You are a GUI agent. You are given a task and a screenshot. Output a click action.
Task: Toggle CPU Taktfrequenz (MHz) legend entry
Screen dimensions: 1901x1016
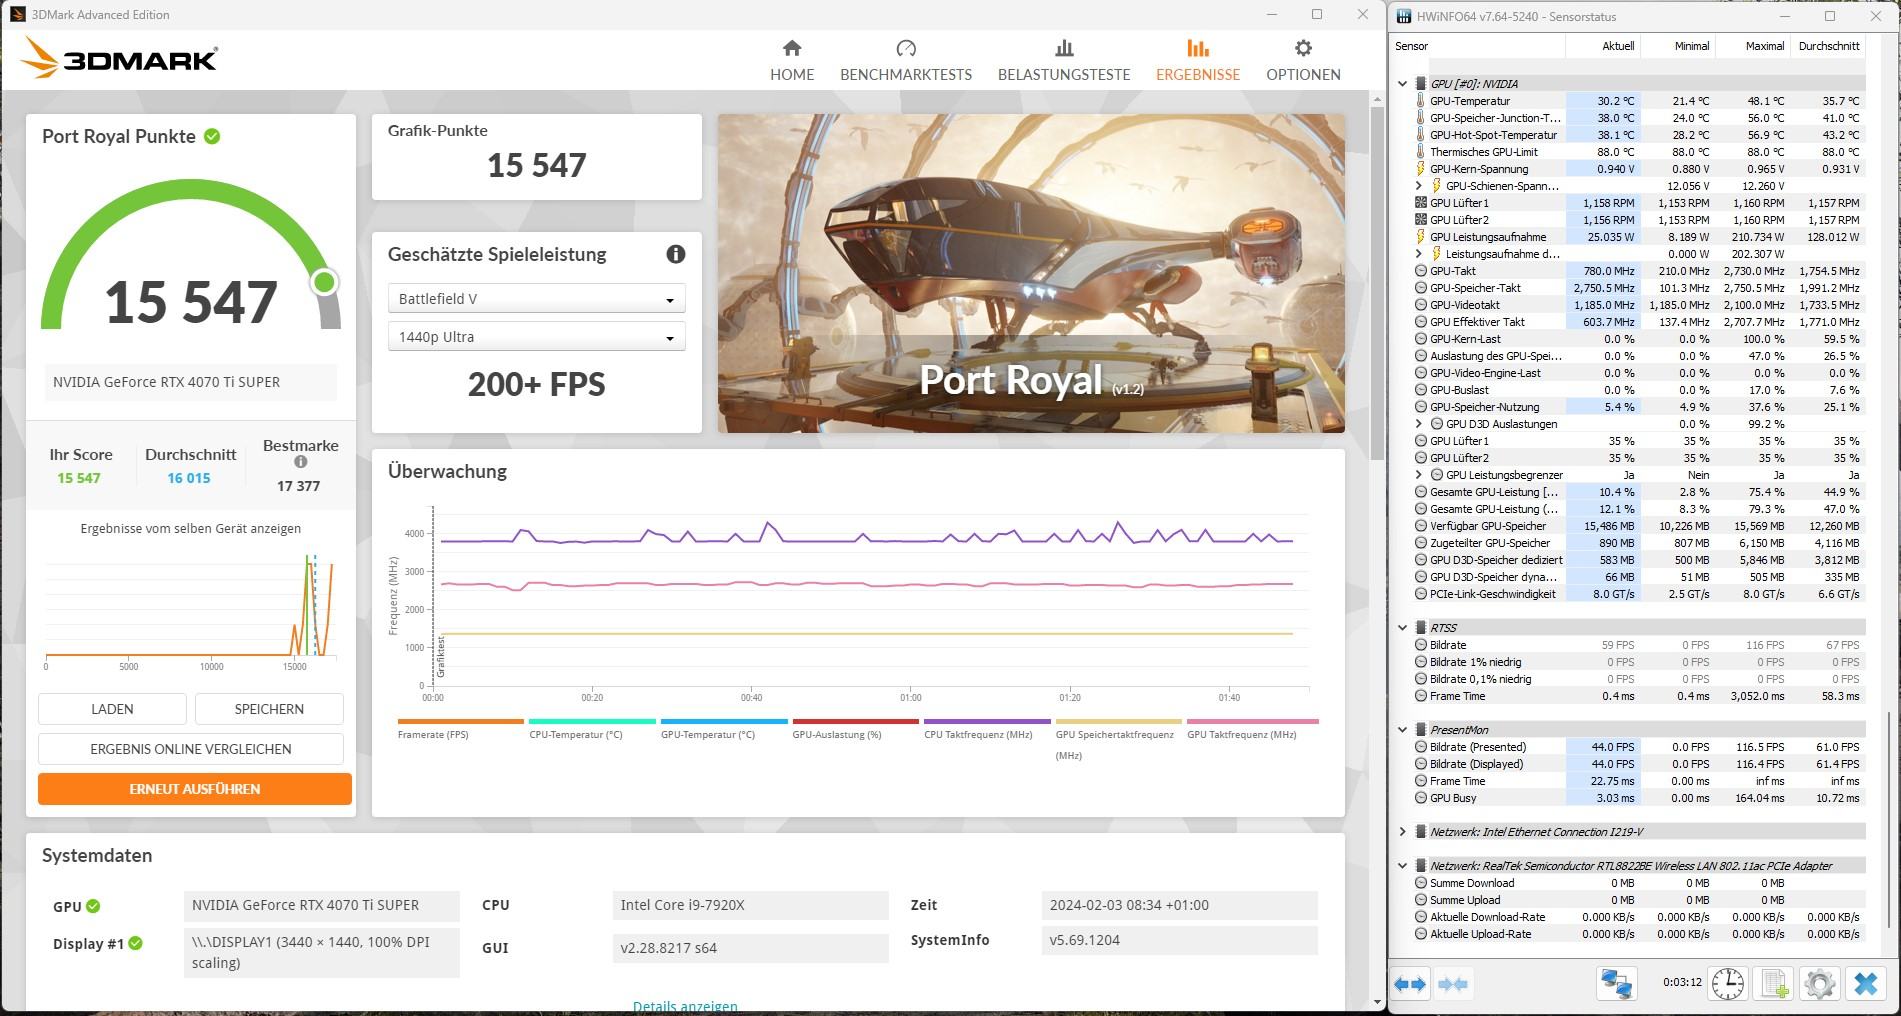click(987, 730)
